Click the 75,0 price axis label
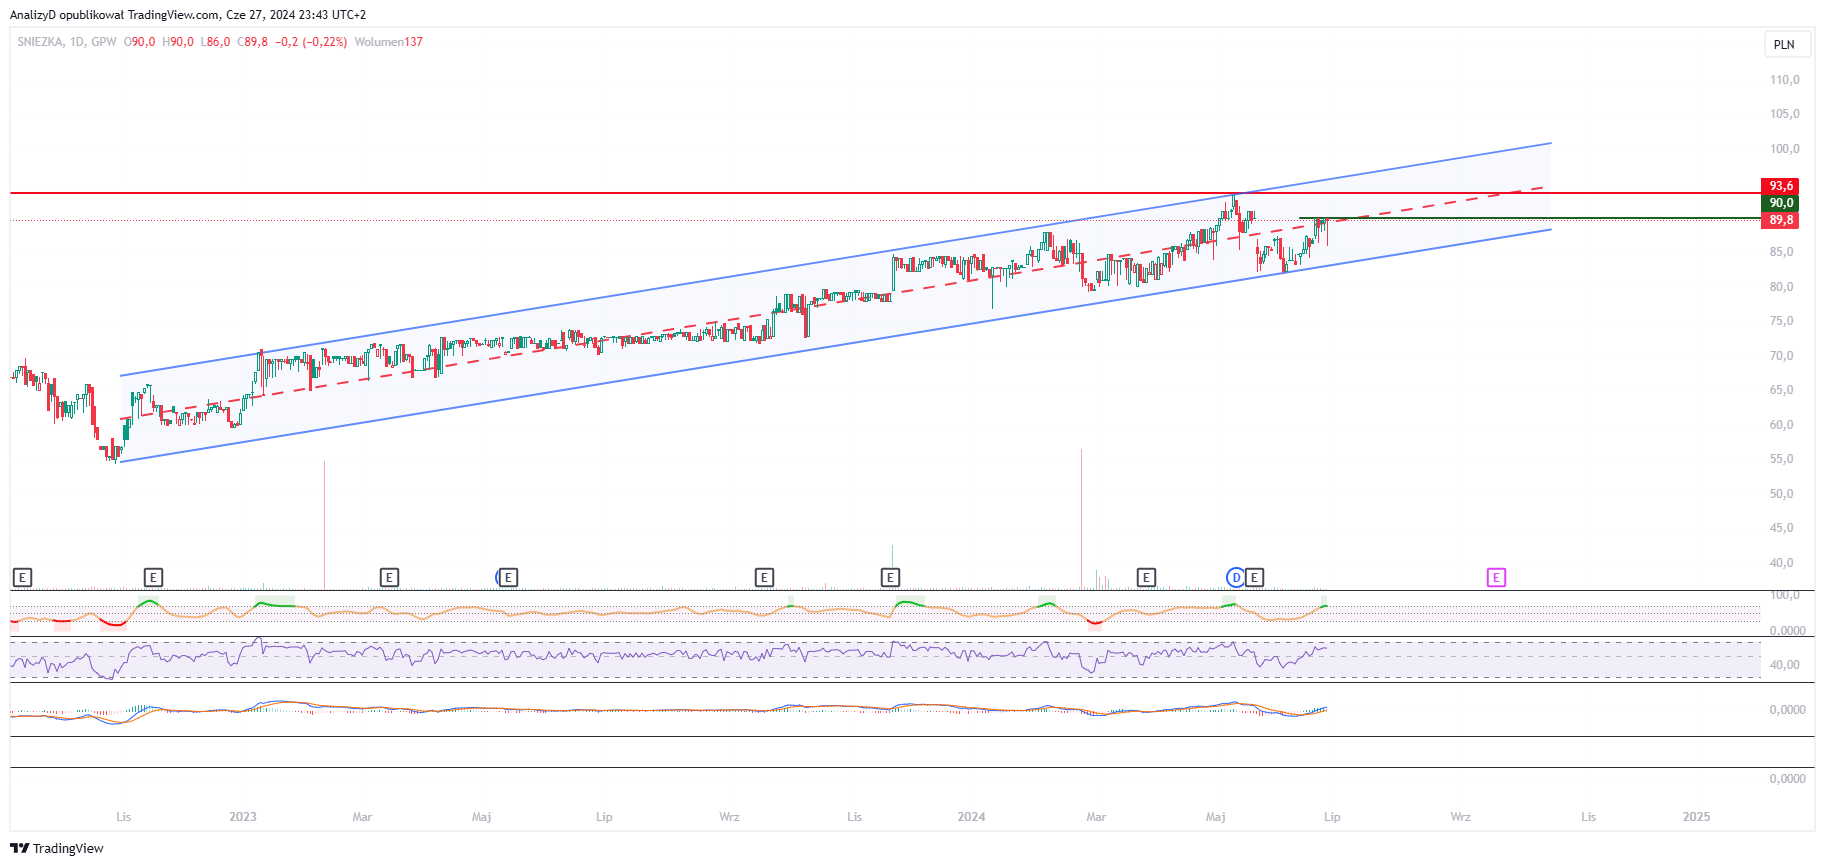Viewport: 1825px width, 866px height. [1781, 321]
